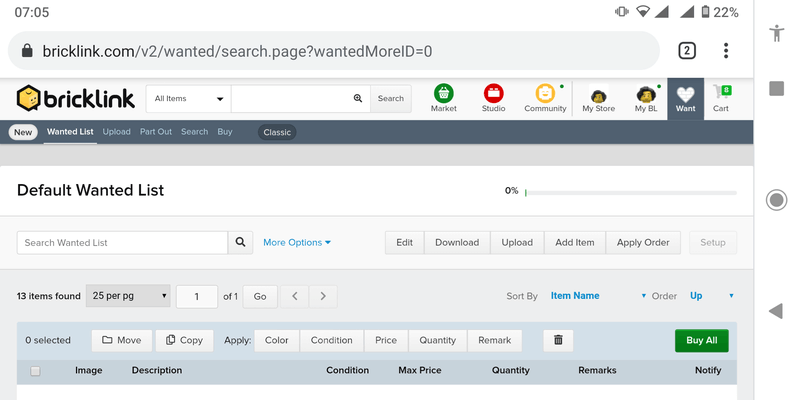Viewport: 800px width, 400px height.
Task: Click the Setup button
Action: click(x=713, y=242)
